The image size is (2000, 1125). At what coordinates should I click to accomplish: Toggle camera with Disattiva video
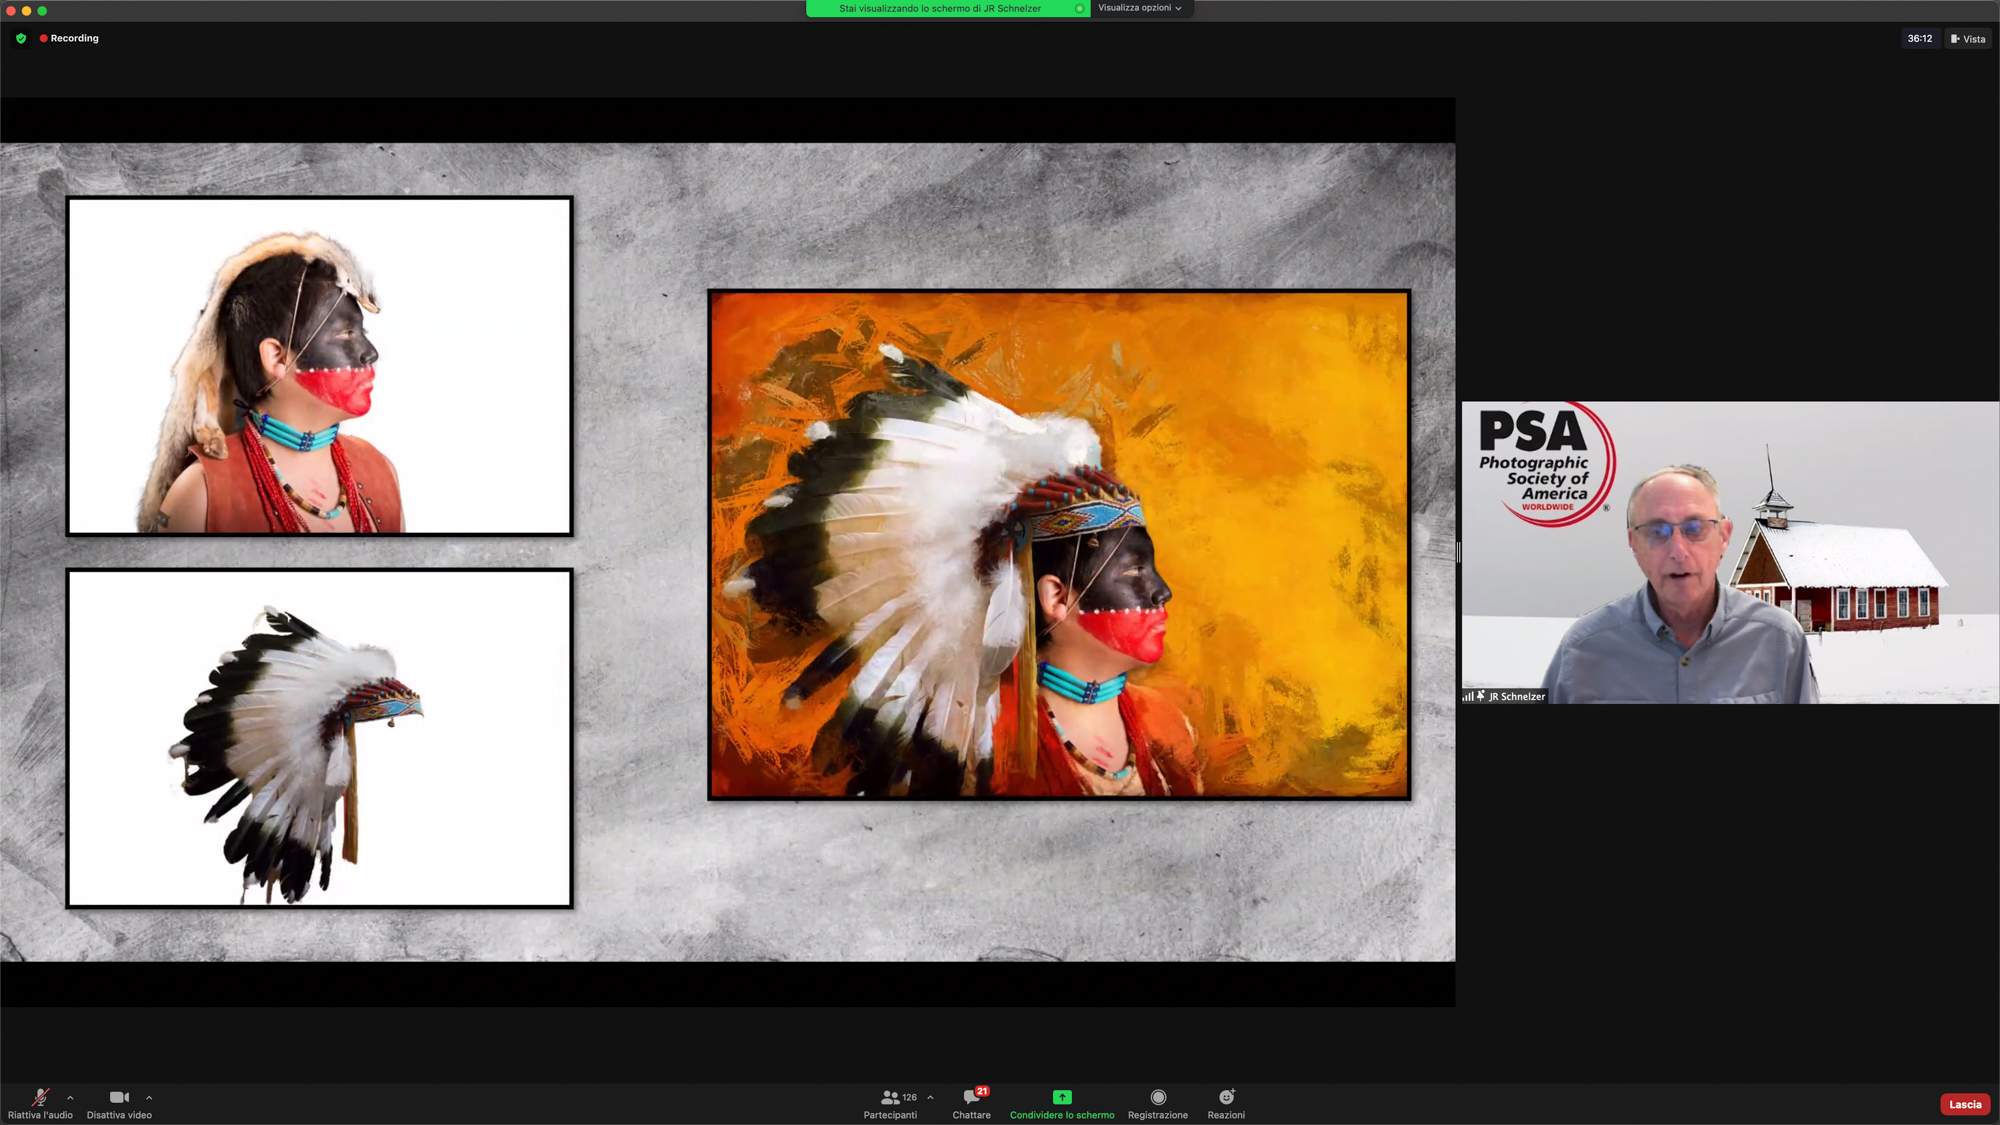click(x=119, y=1098)
